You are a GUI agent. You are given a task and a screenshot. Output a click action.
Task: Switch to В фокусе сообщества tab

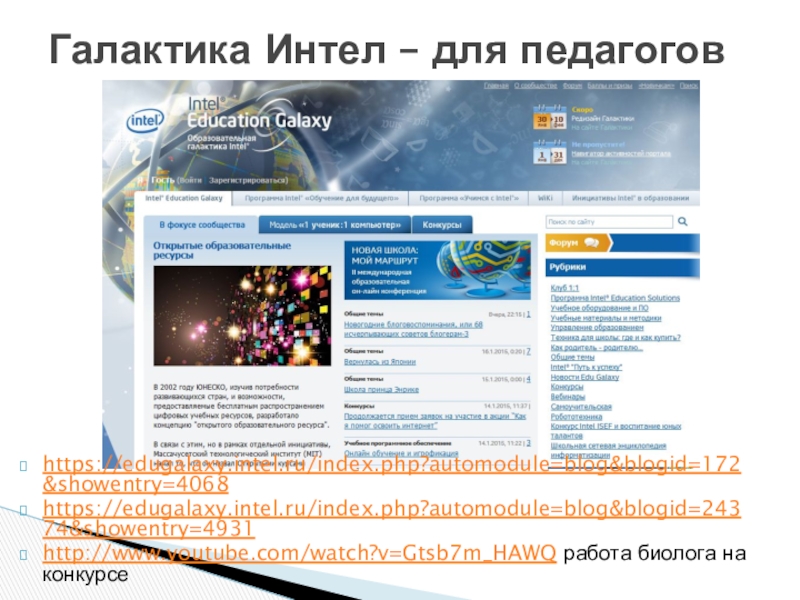point(202,224)
